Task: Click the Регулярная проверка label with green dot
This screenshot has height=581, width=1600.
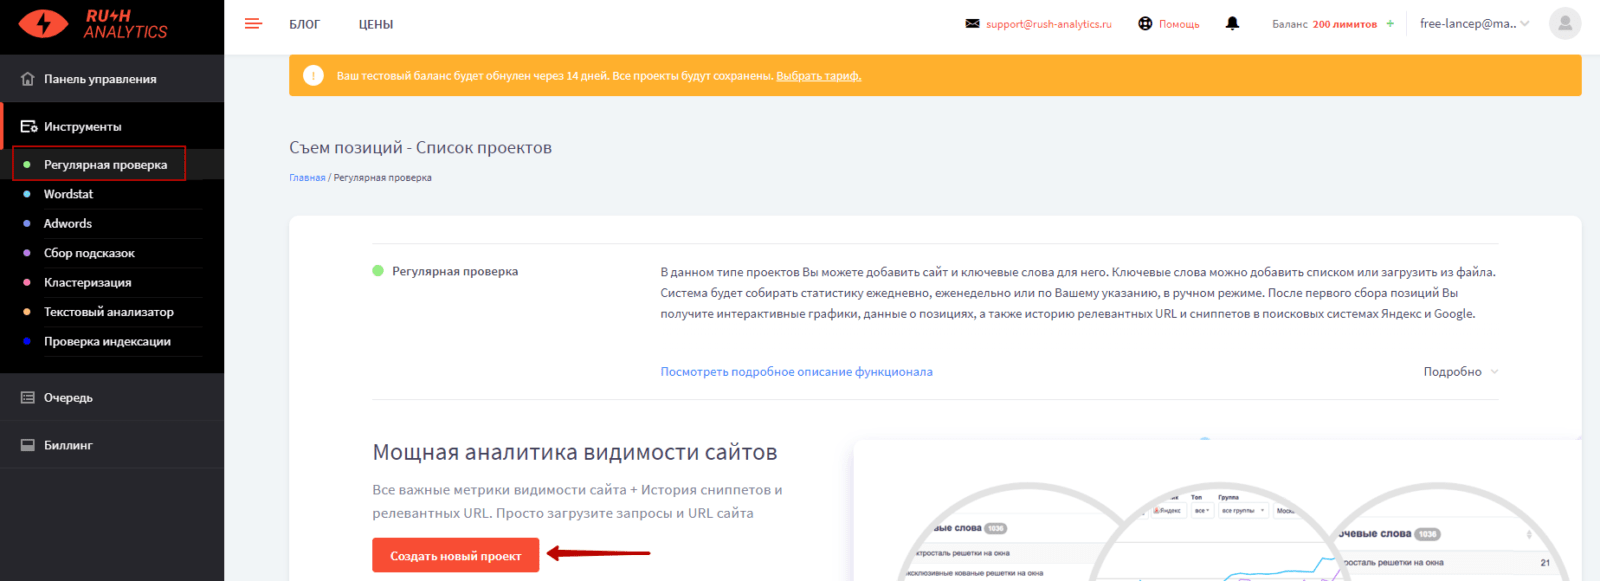Action: (x=445, y=271)
